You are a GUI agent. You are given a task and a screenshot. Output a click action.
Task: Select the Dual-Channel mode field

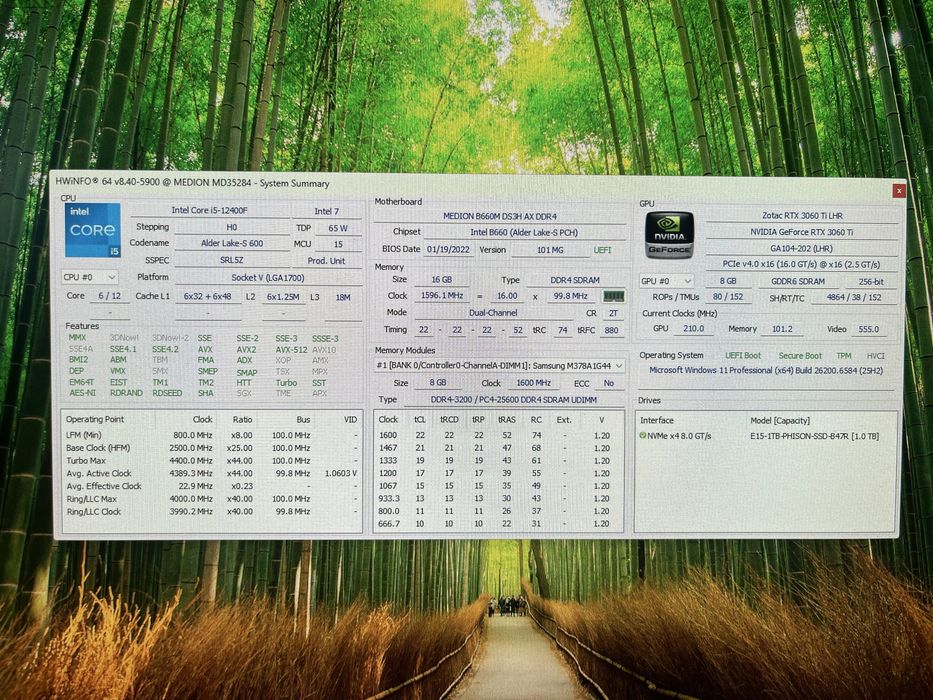(493, 312)
